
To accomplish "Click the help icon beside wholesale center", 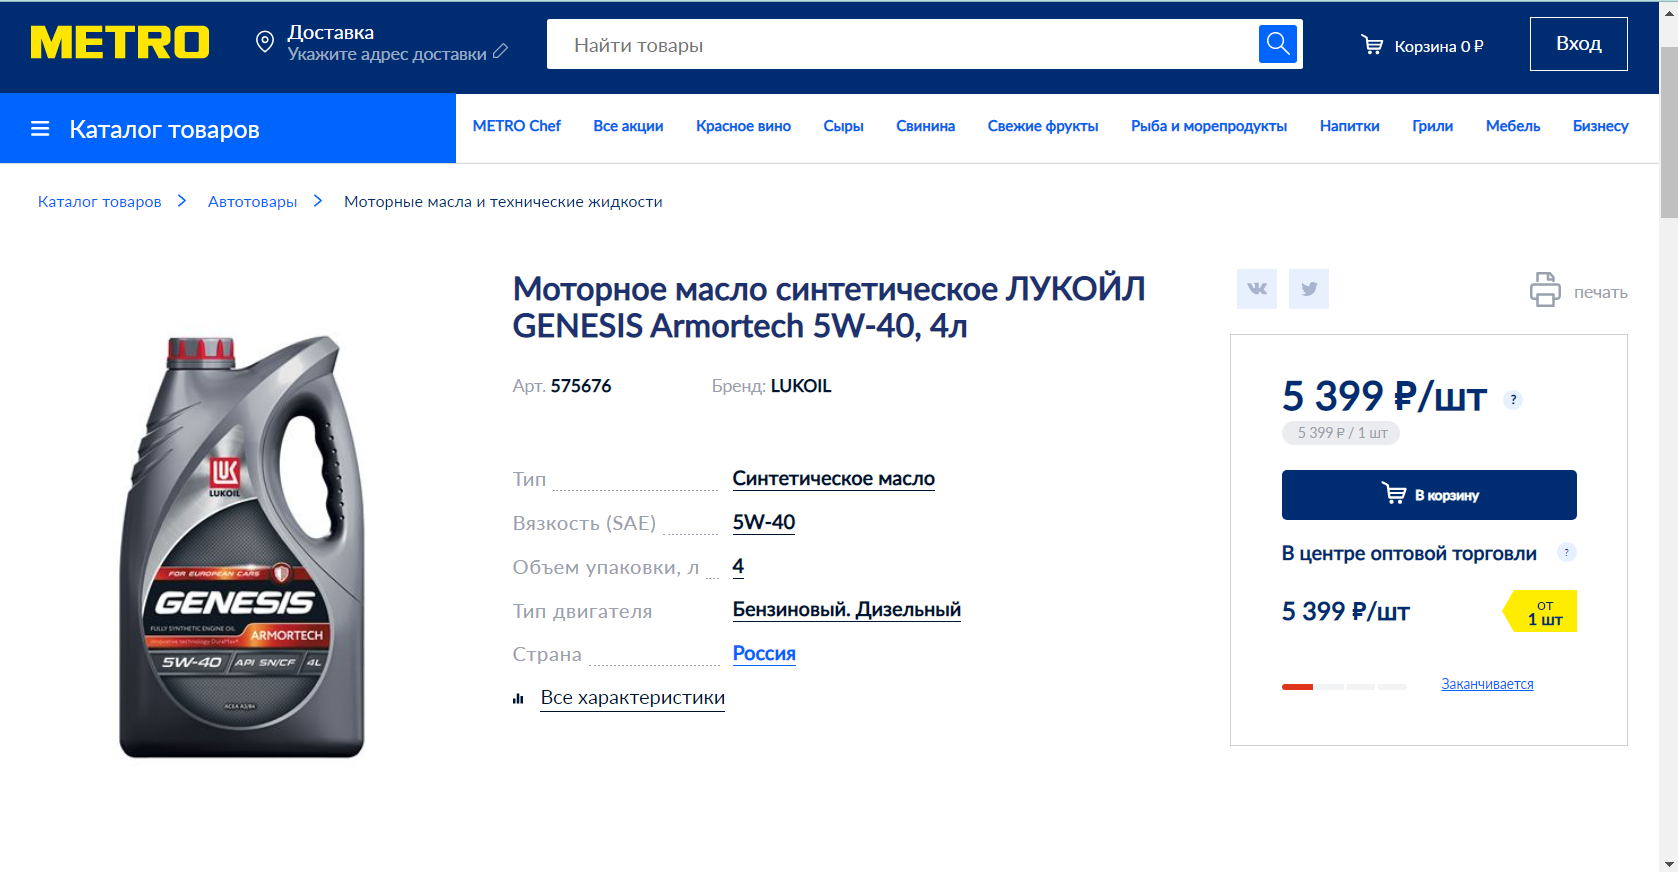I will 1566,552.
